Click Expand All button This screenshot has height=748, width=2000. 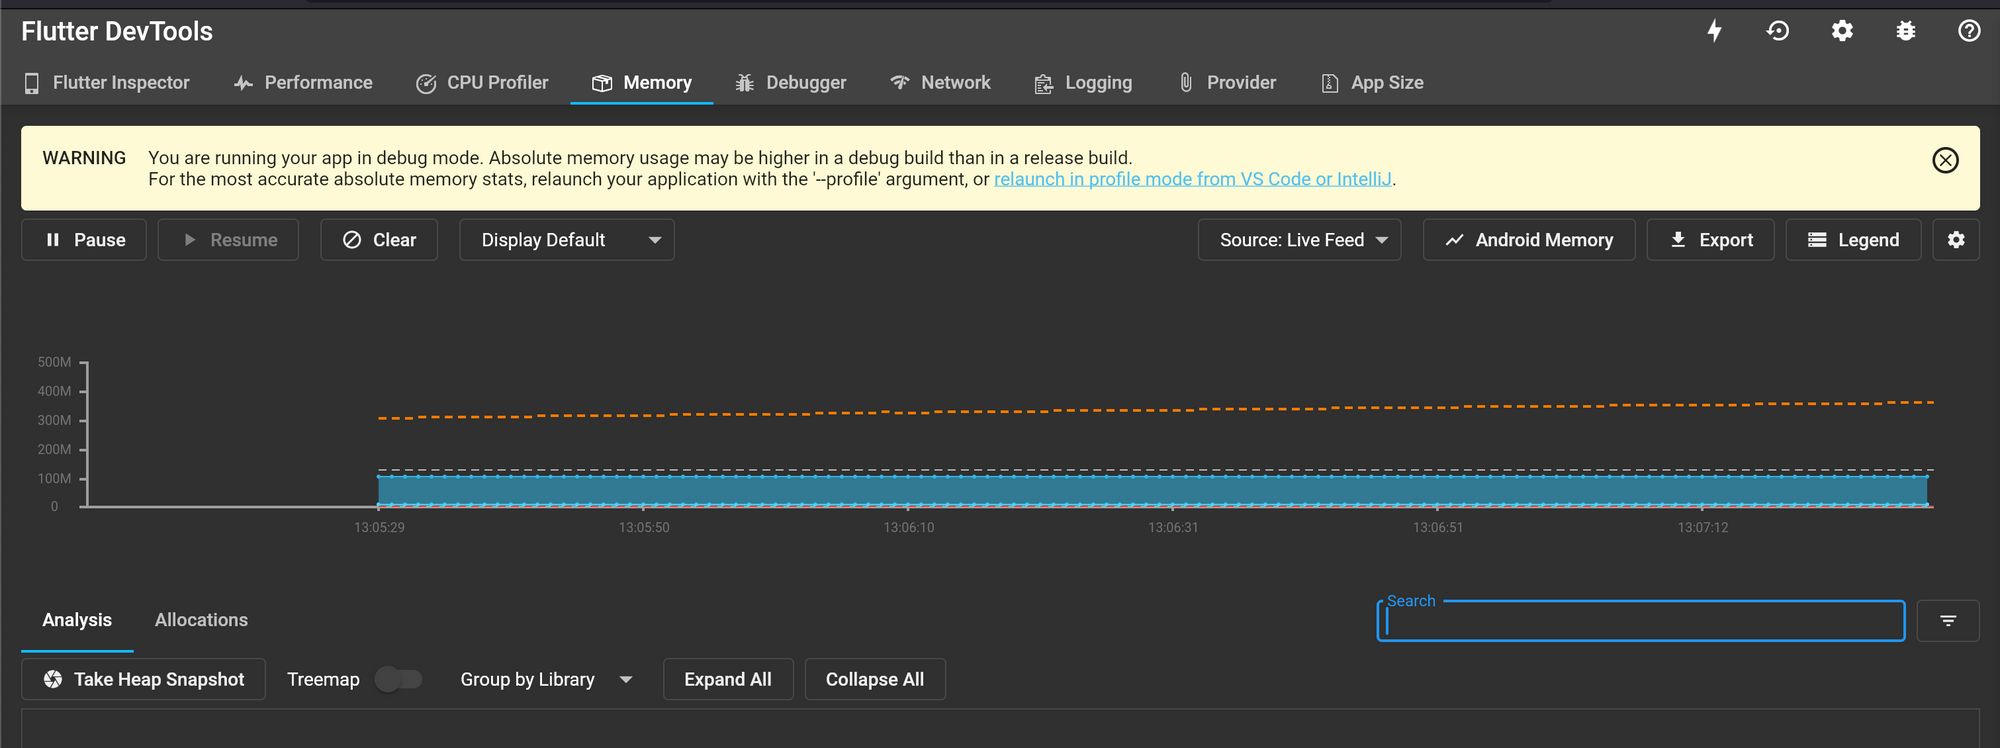pos(728,679)
